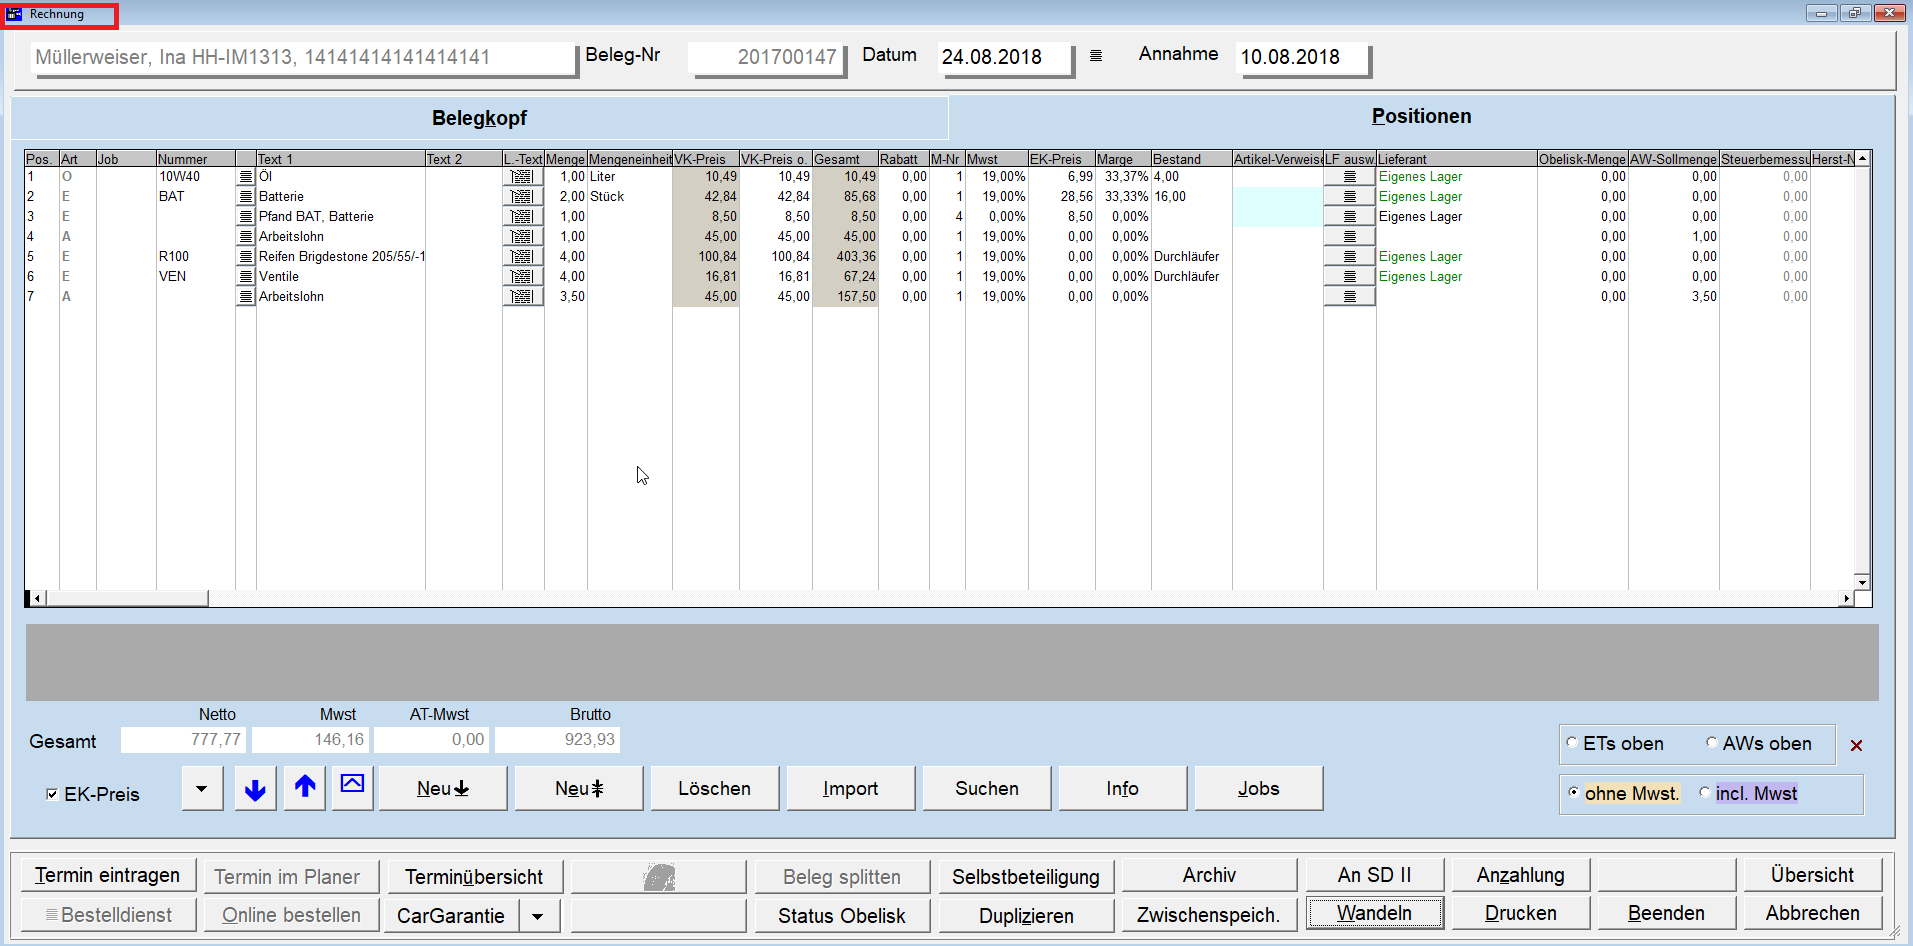Open the L.-Text icon for Ventile row
The image size is (1913, 946).
pyautogui.click(x=522, y=277)
